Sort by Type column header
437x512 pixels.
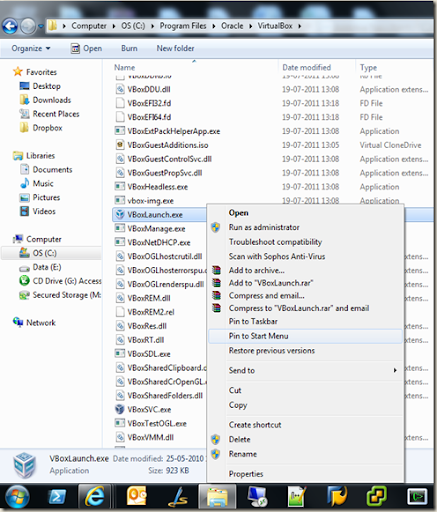coord(368,68)
